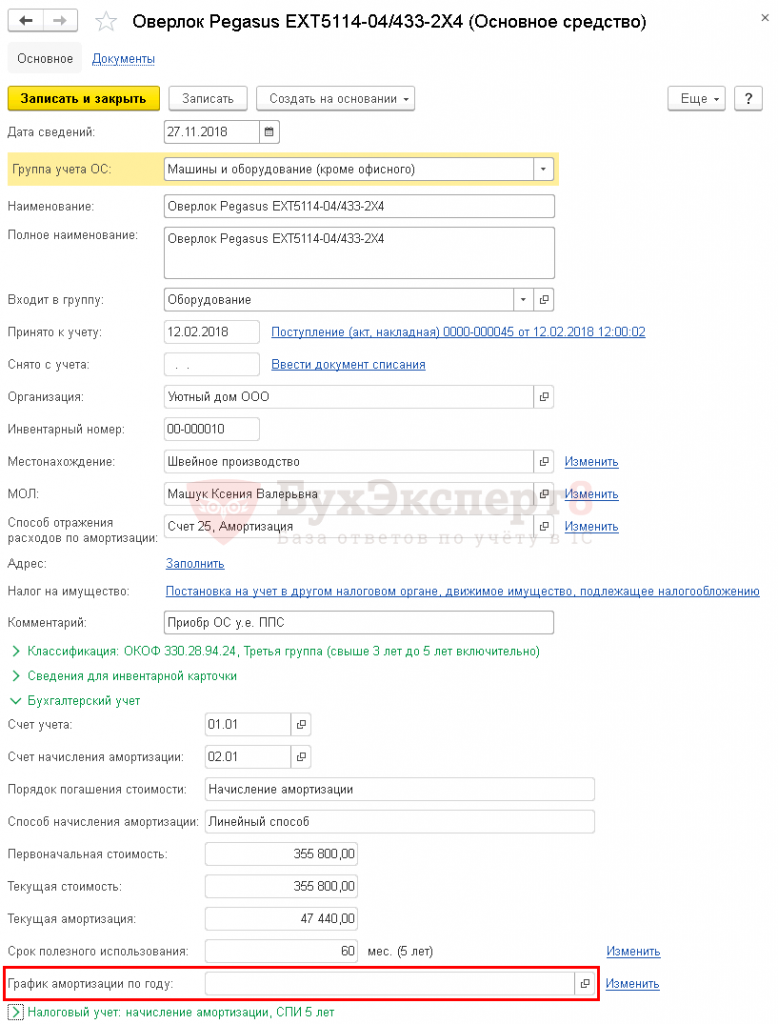Click the empty График амортизации по году field

click(390, 984)
